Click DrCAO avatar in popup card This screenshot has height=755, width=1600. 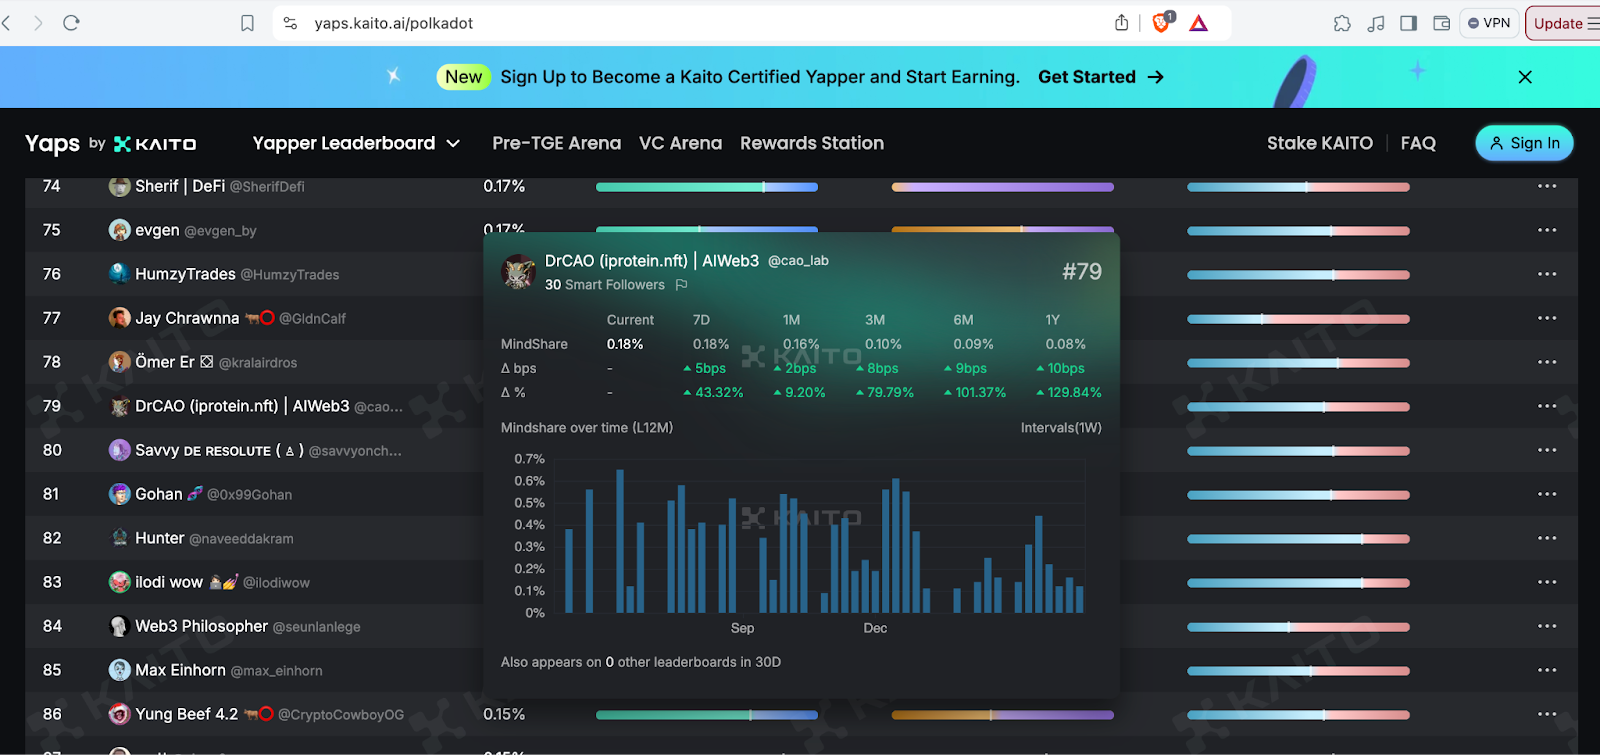coord(518,271)
